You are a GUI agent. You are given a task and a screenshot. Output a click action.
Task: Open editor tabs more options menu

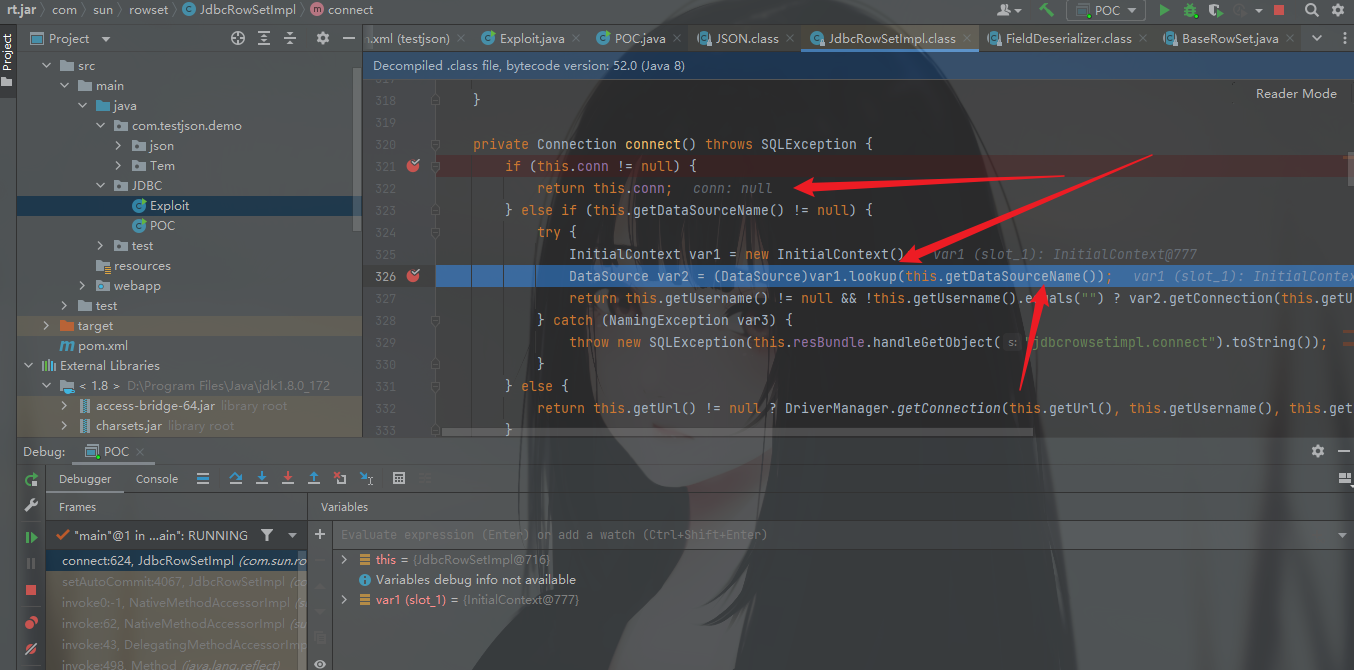(x=1344, y=38)
